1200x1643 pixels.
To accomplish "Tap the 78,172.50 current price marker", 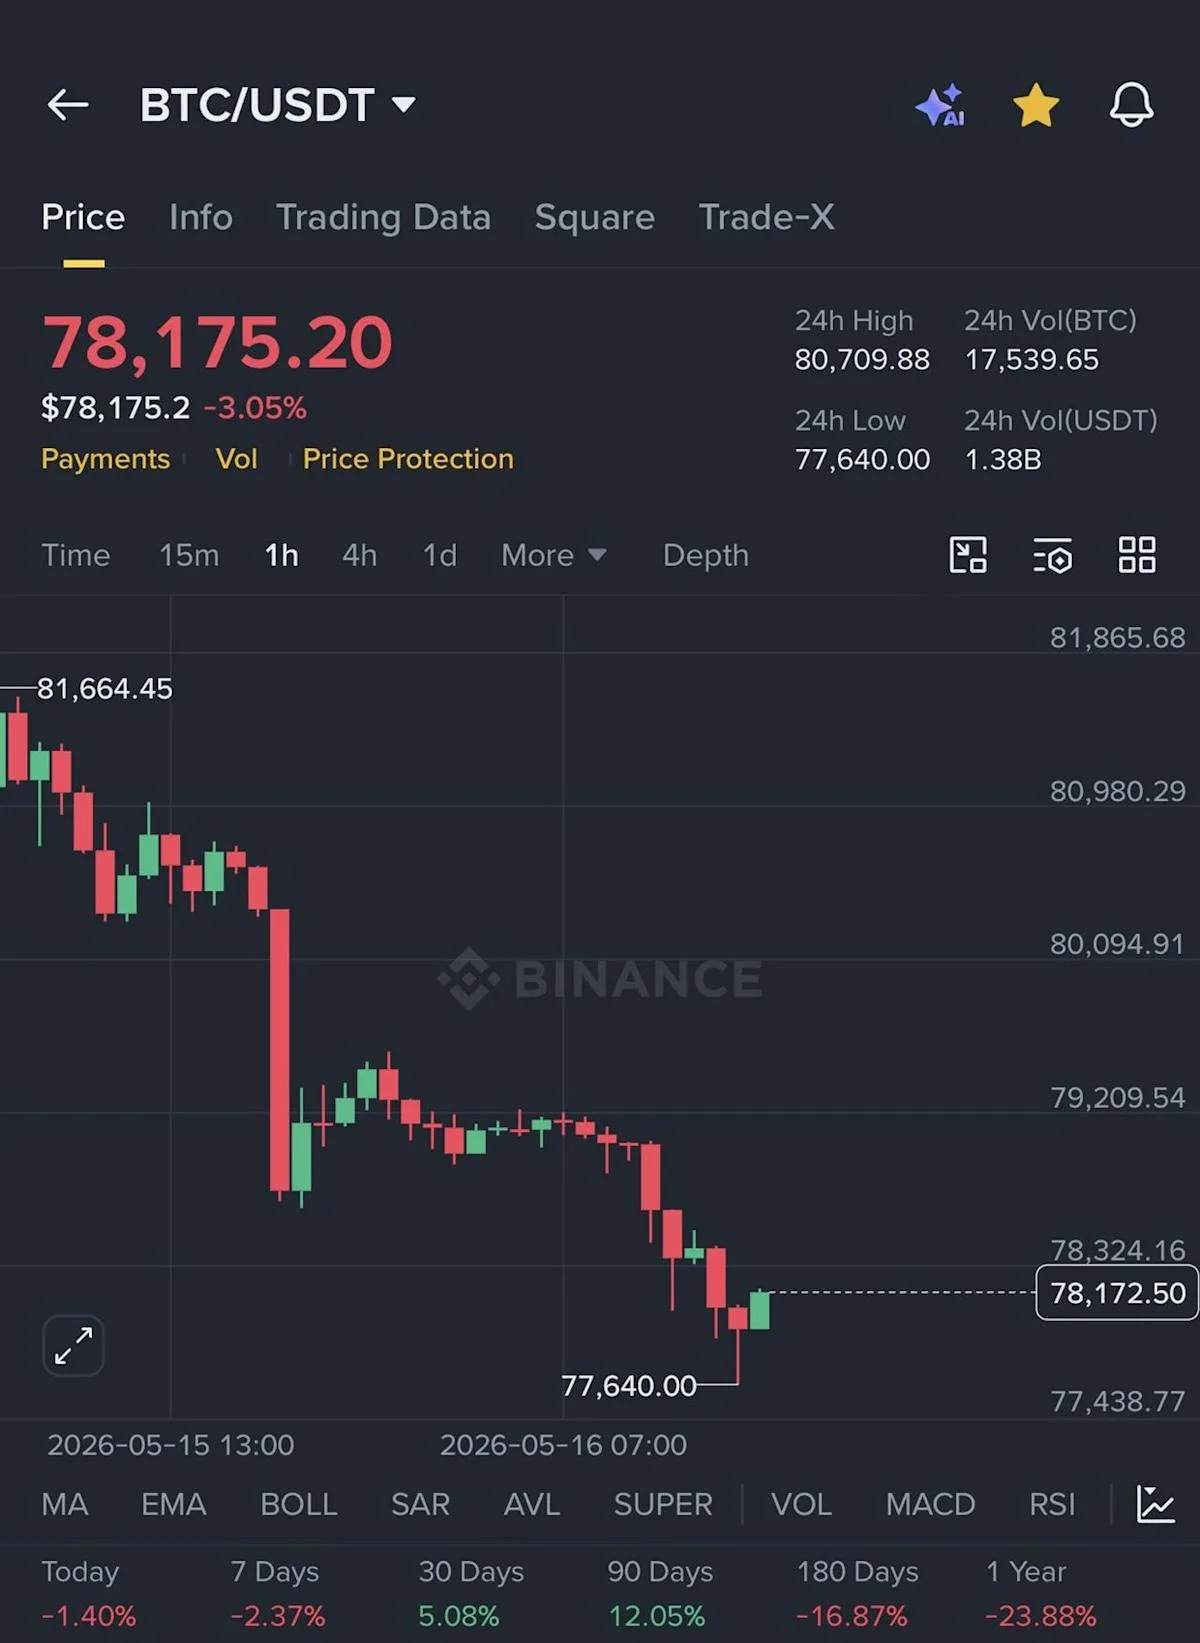I will click(x=1116, y=1293).
